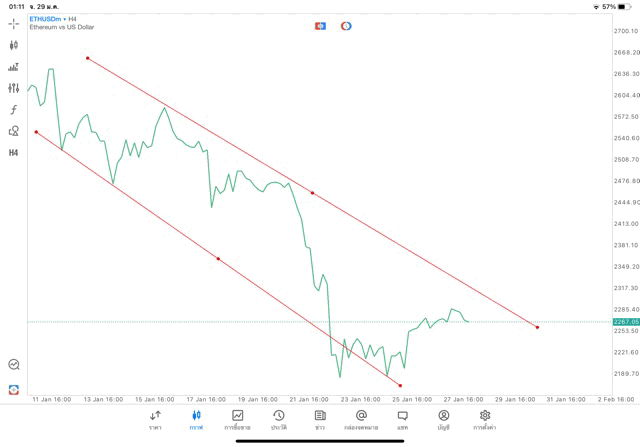Viewport: 640px width, 447px height.
Task: Open the chart search icon at lower left
Action: pyautogui.click(x=14, y=365)
